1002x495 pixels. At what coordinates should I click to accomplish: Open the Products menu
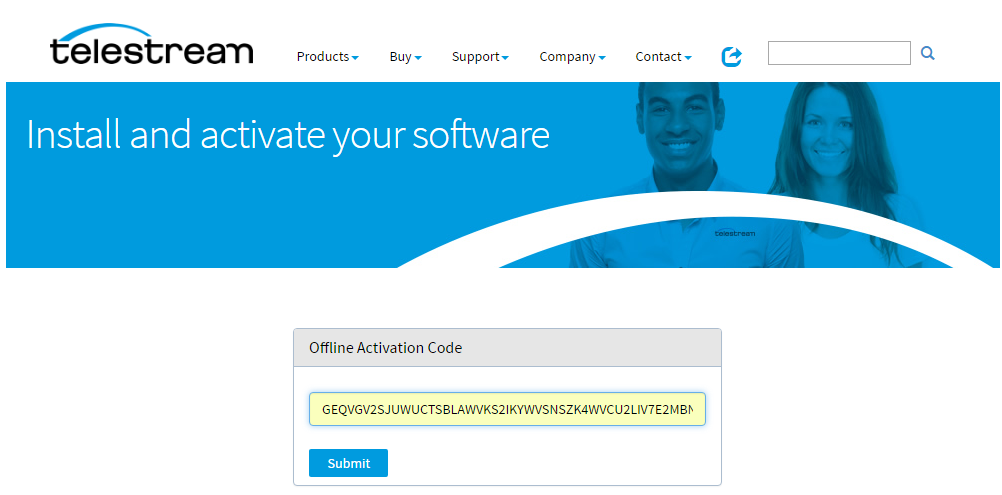(x=328, y=57)
